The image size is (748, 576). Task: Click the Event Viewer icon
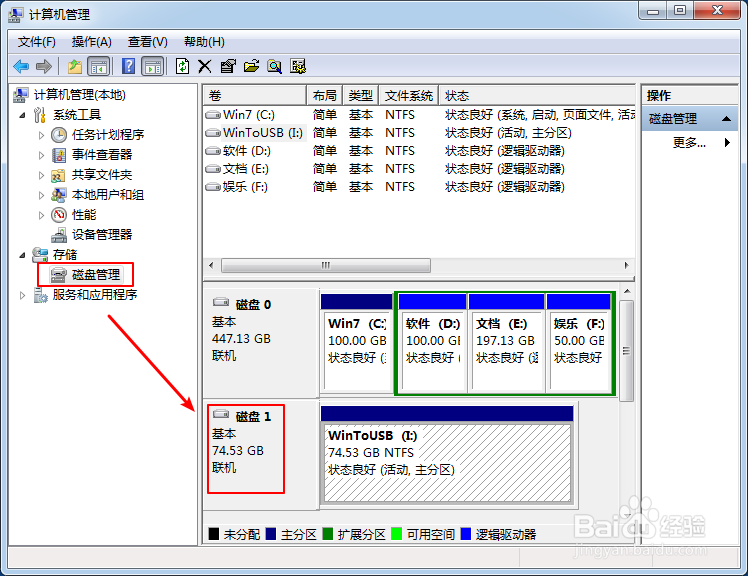[59, 155]
